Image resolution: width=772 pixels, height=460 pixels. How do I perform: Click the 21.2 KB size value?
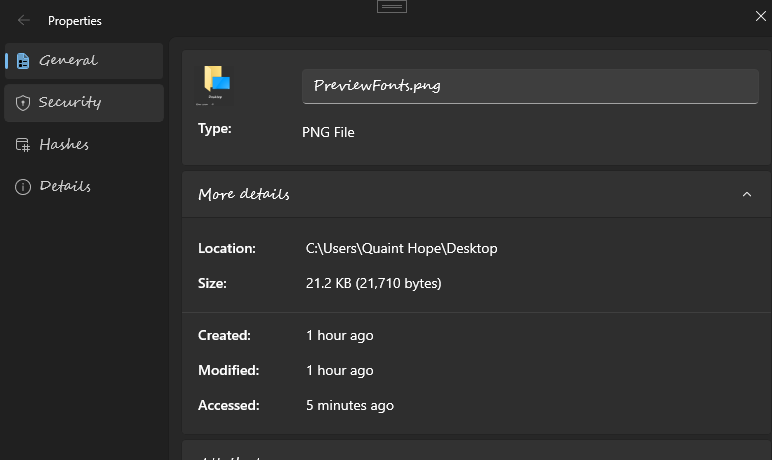373,283
